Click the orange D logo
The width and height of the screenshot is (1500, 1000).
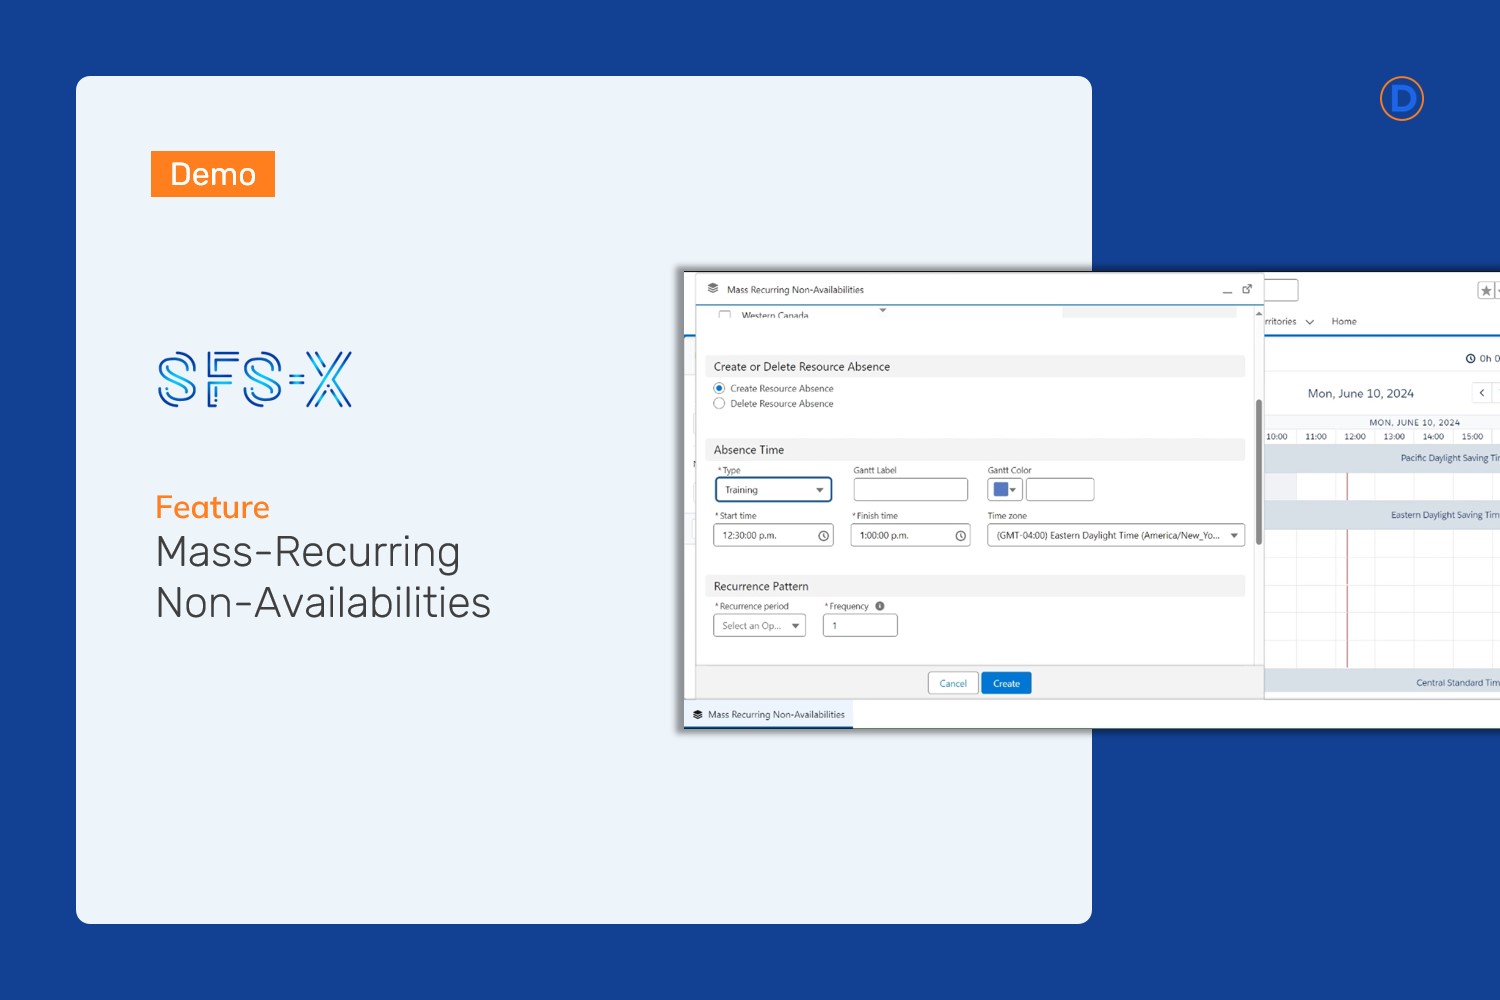tap(1401, 99)
